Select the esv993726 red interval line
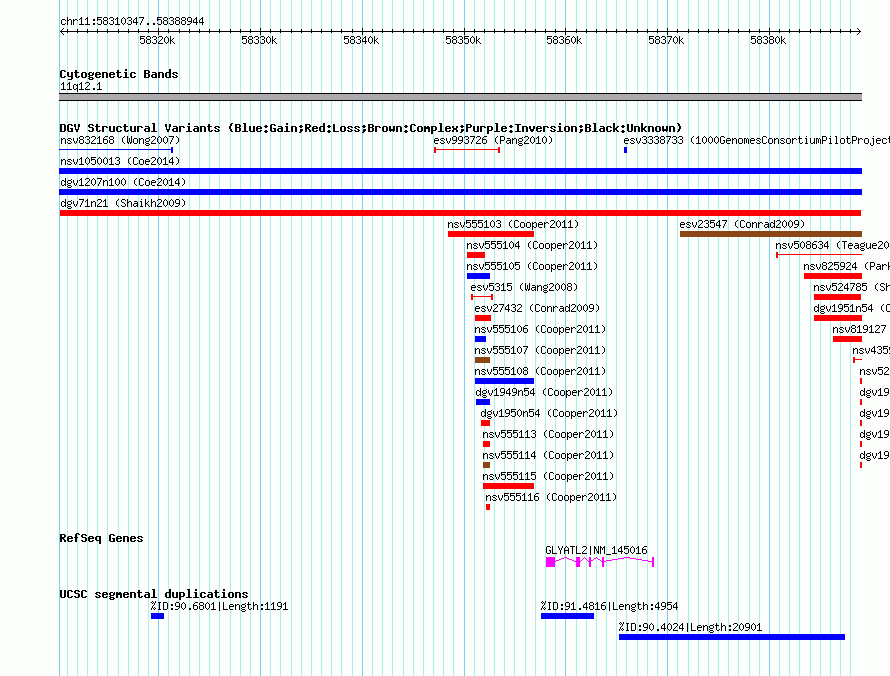 [x=466, y=150]
